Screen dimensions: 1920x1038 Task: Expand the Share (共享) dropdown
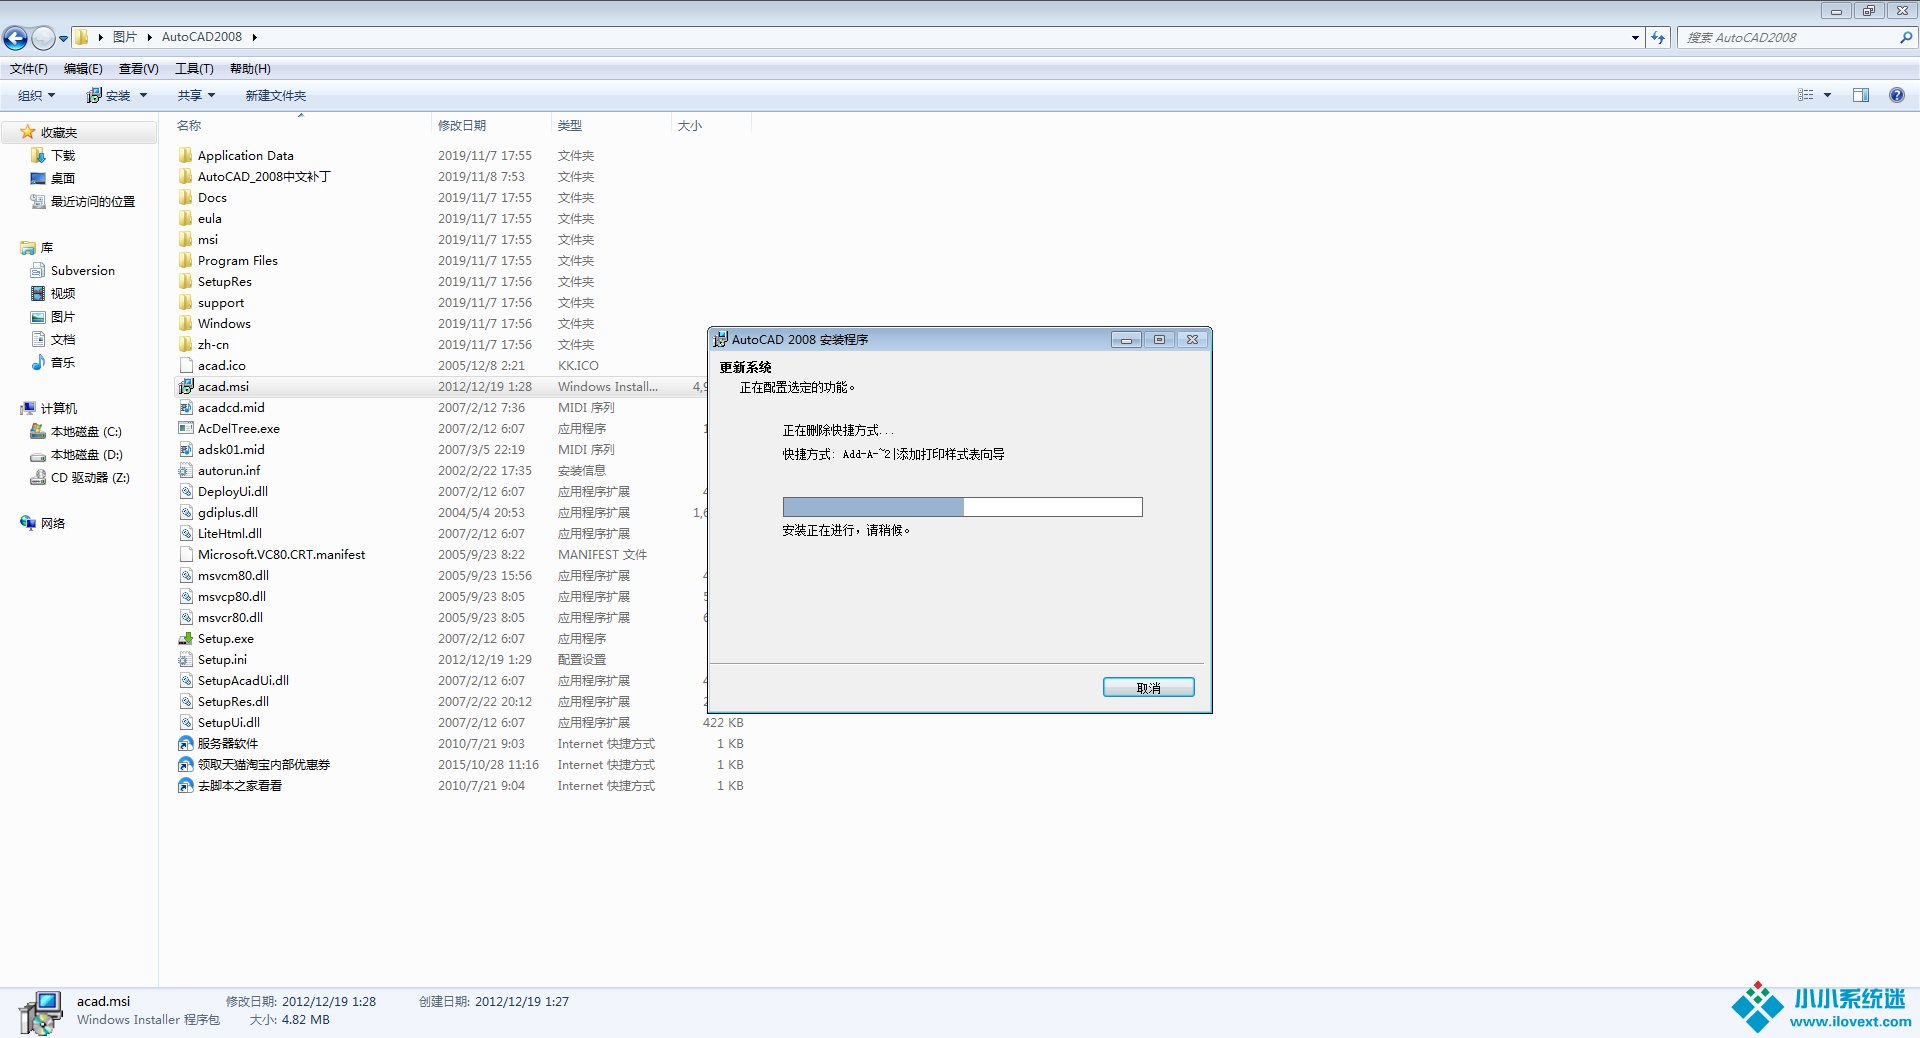196,96
